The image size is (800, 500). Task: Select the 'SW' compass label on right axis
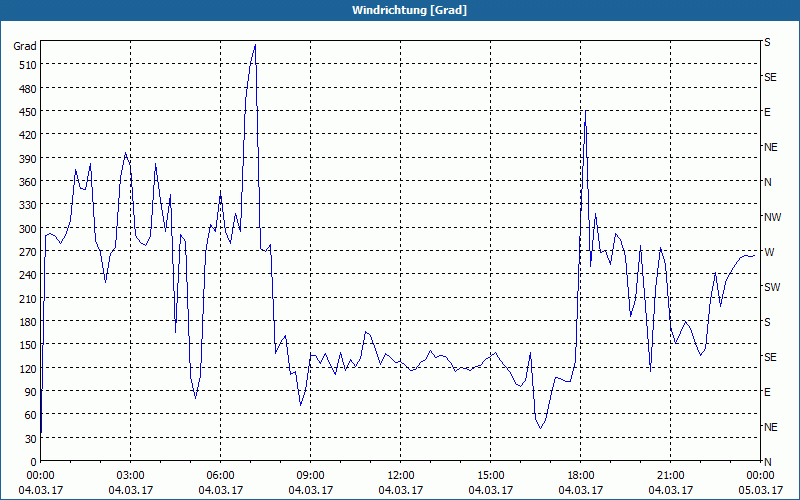pyautogui.click(x=772, y=287)
